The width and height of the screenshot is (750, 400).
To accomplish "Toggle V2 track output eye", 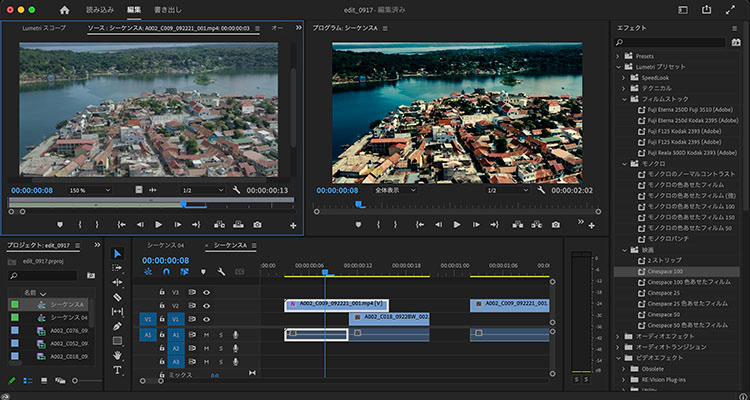I will (206, 305).
